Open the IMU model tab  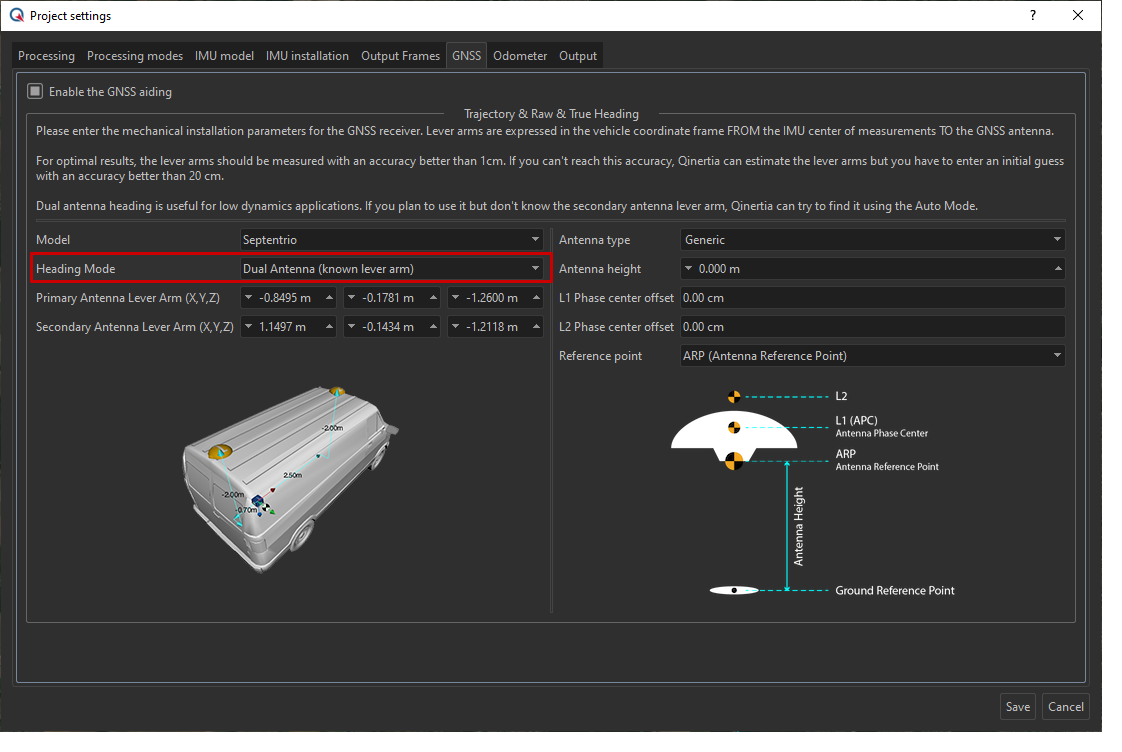pyautogui.click(x=224, y=56)
